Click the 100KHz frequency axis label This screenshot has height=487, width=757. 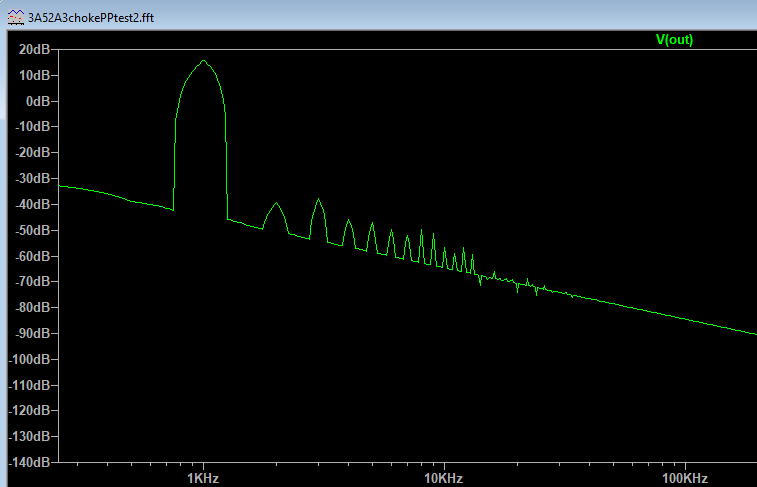pyautogui.click(x=685, y=478)
